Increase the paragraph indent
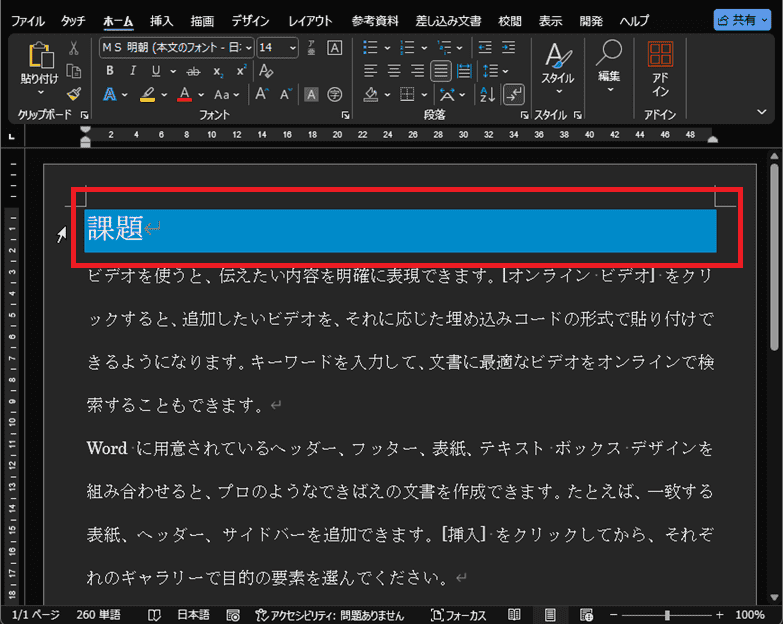Viewport: 783px width, 624px height. pyautogui.click(x=508, y=48)
